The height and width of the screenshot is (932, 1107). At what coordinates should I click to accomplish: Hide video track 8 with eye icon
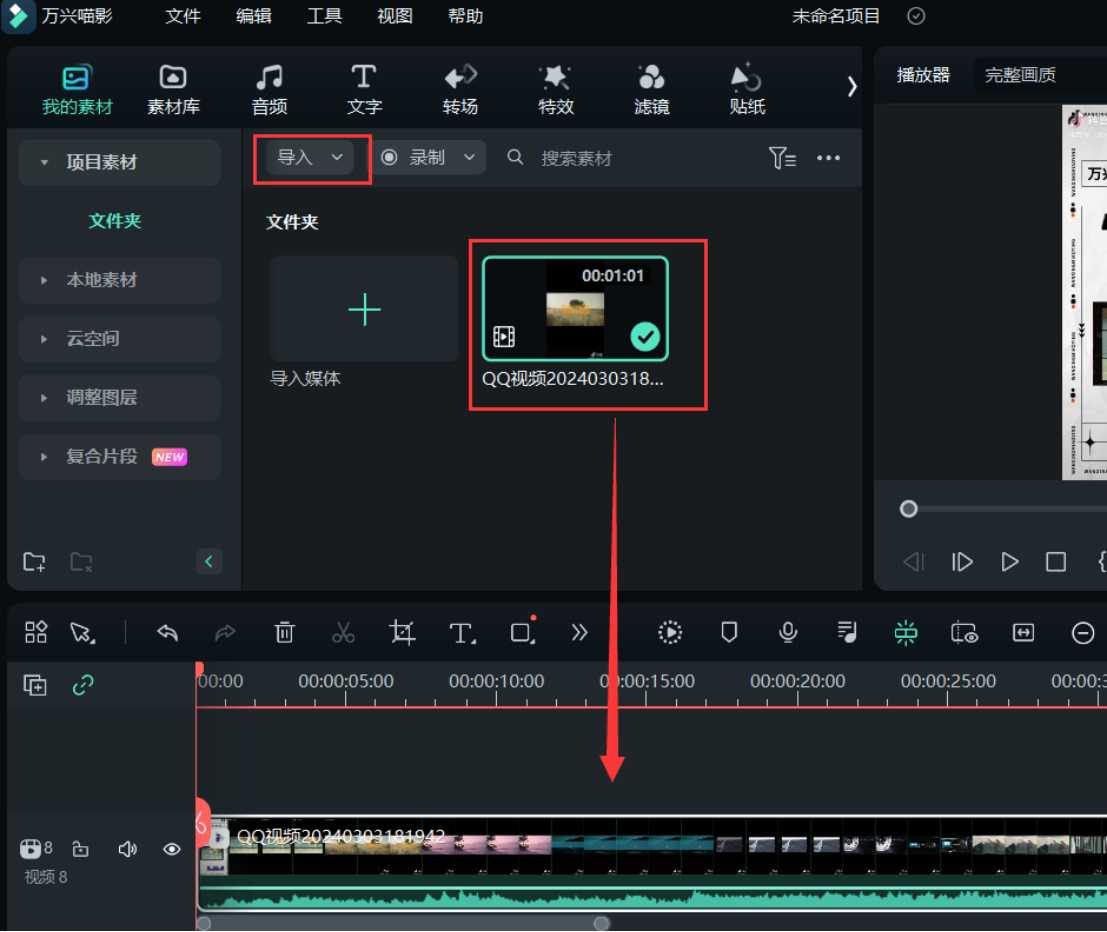[x=172, y=849]
